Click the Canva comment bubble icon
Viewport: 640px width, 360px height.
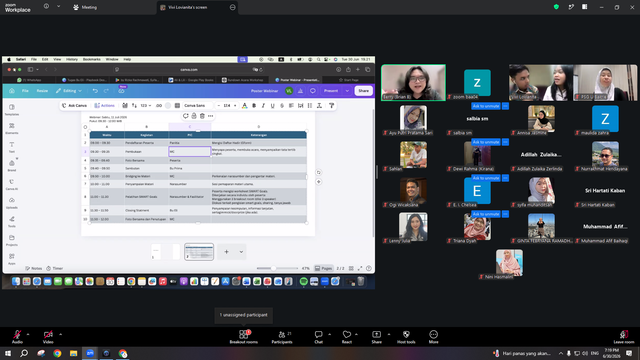tap(313, 91)
